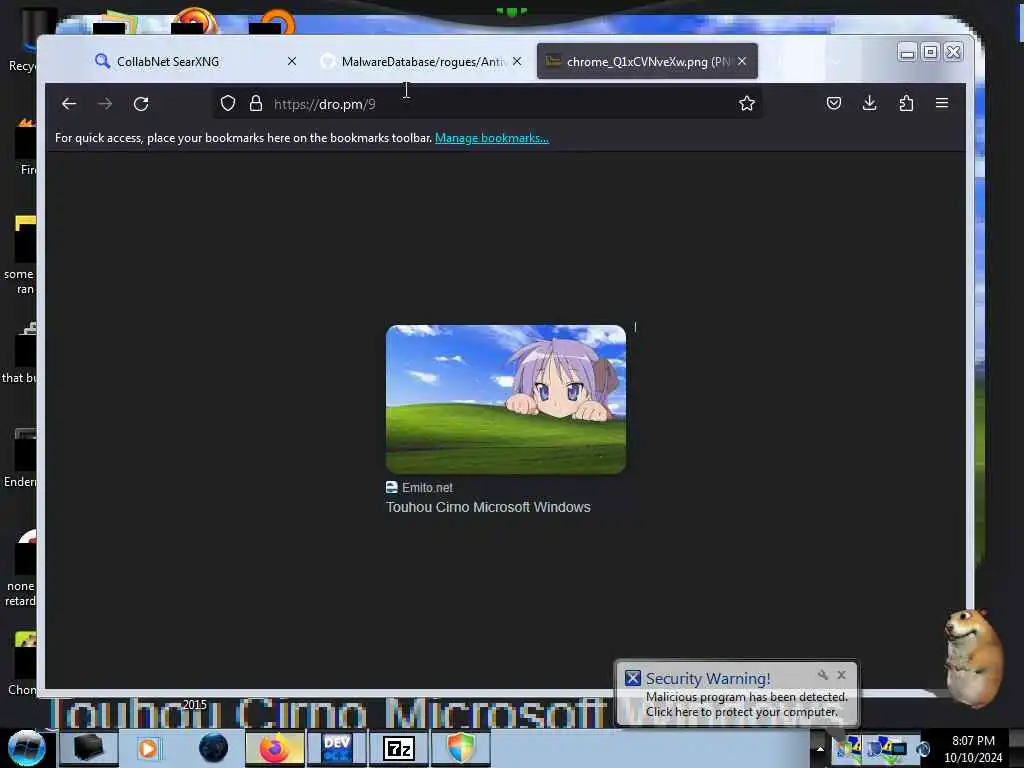Click the Security Warning popup message
This screenshot has width=1024, height=768.
[746, 705]
